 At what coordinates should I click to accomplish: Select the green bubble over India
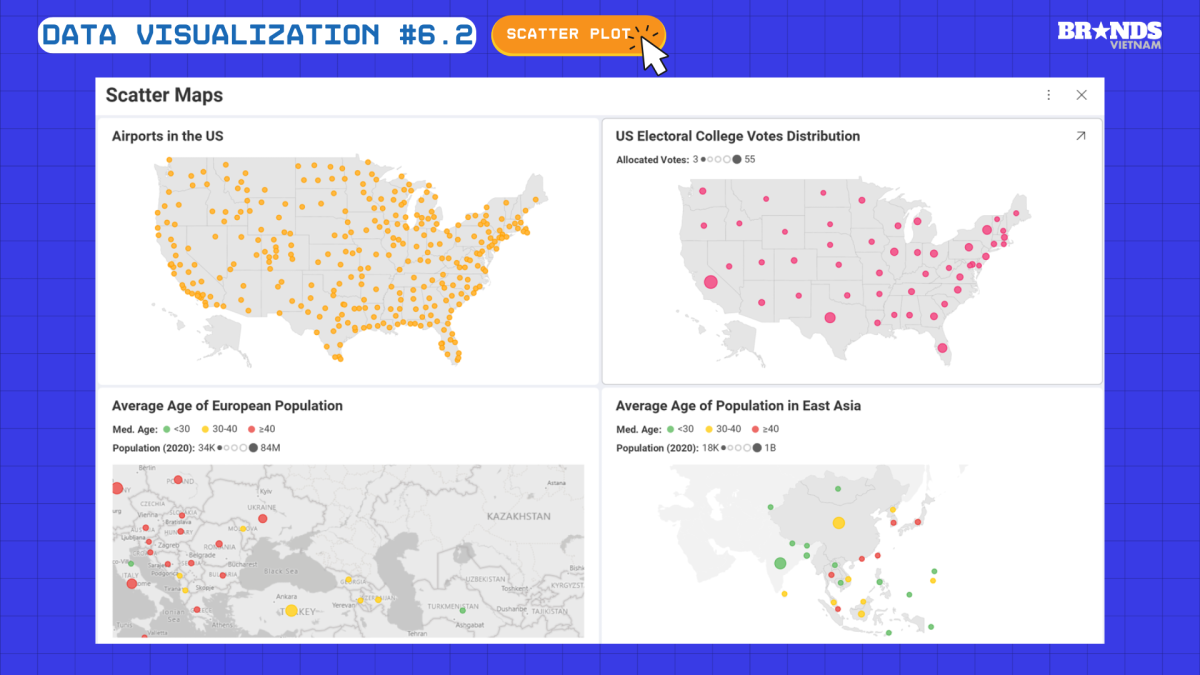coord(780,564)
